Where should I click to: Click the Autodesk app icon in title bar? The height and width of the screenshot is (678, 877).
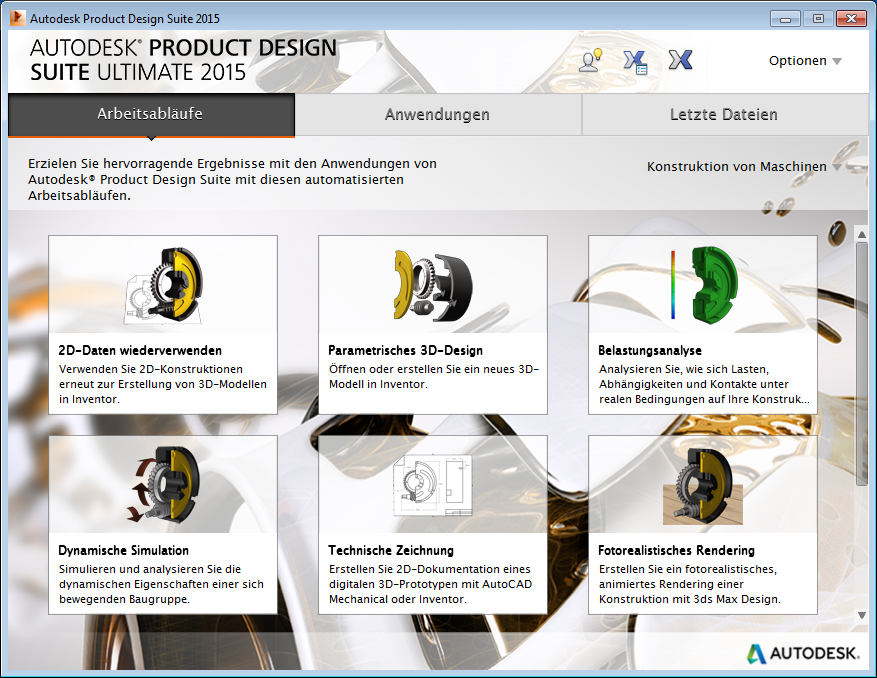(17, 18)
